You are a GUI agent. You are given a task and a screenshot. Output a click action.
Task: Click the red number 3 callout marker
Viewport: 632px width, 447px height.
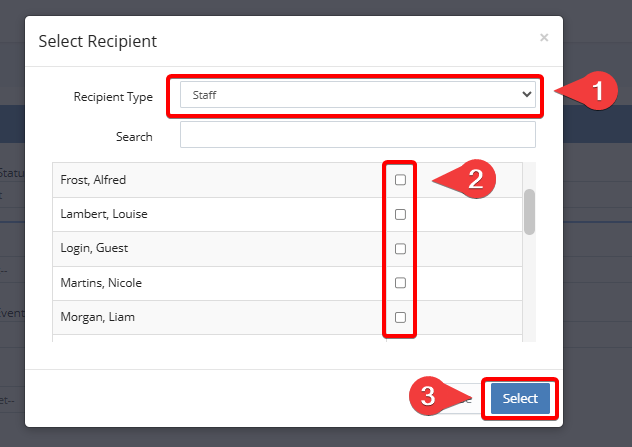coord(429,396)
